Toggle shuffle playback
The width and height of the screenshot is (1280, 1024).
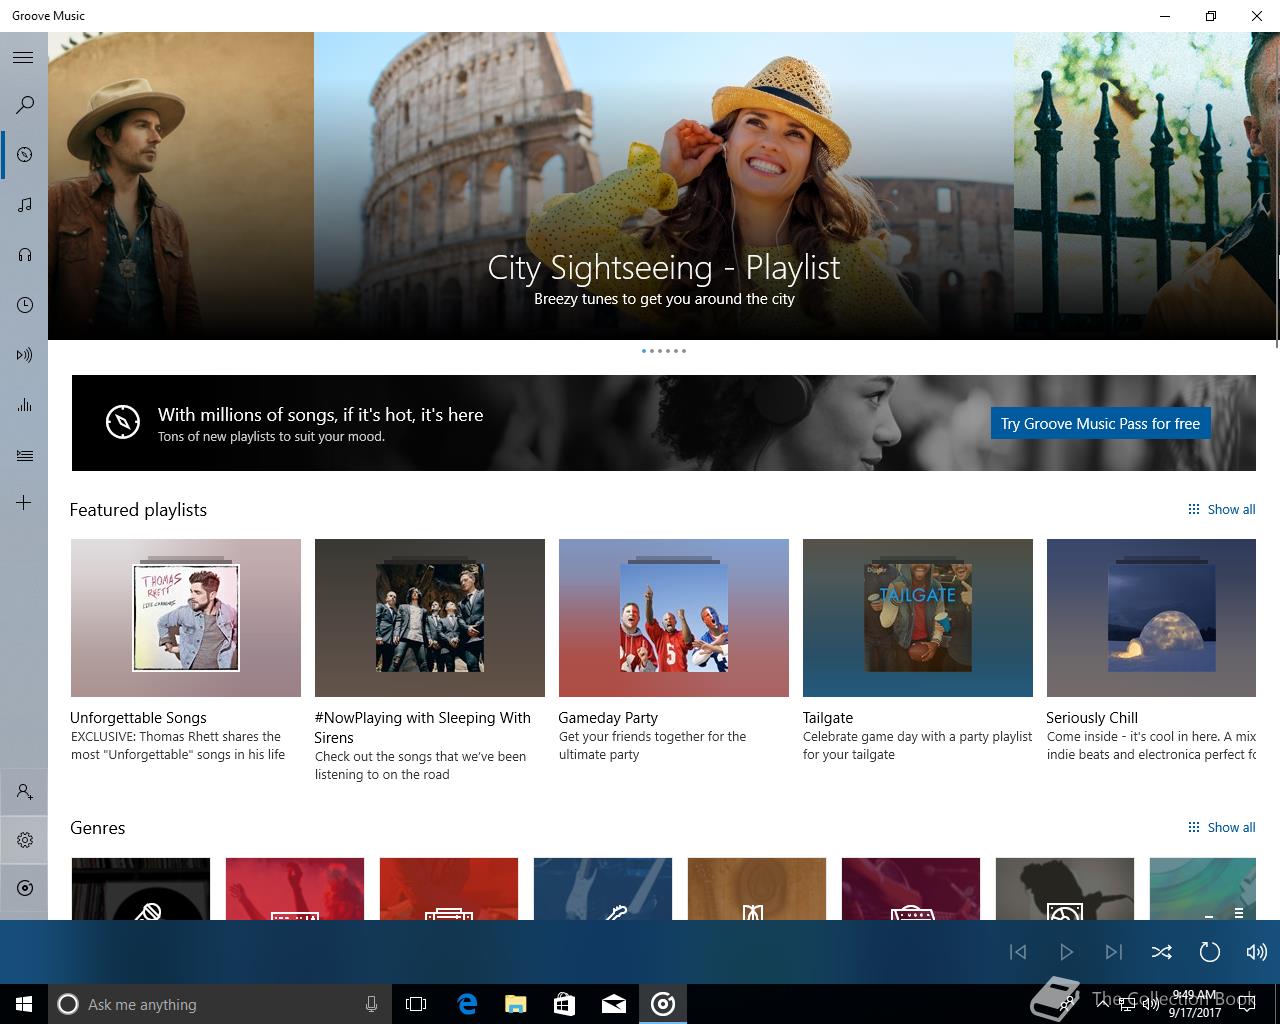(x=1161, y=952)
